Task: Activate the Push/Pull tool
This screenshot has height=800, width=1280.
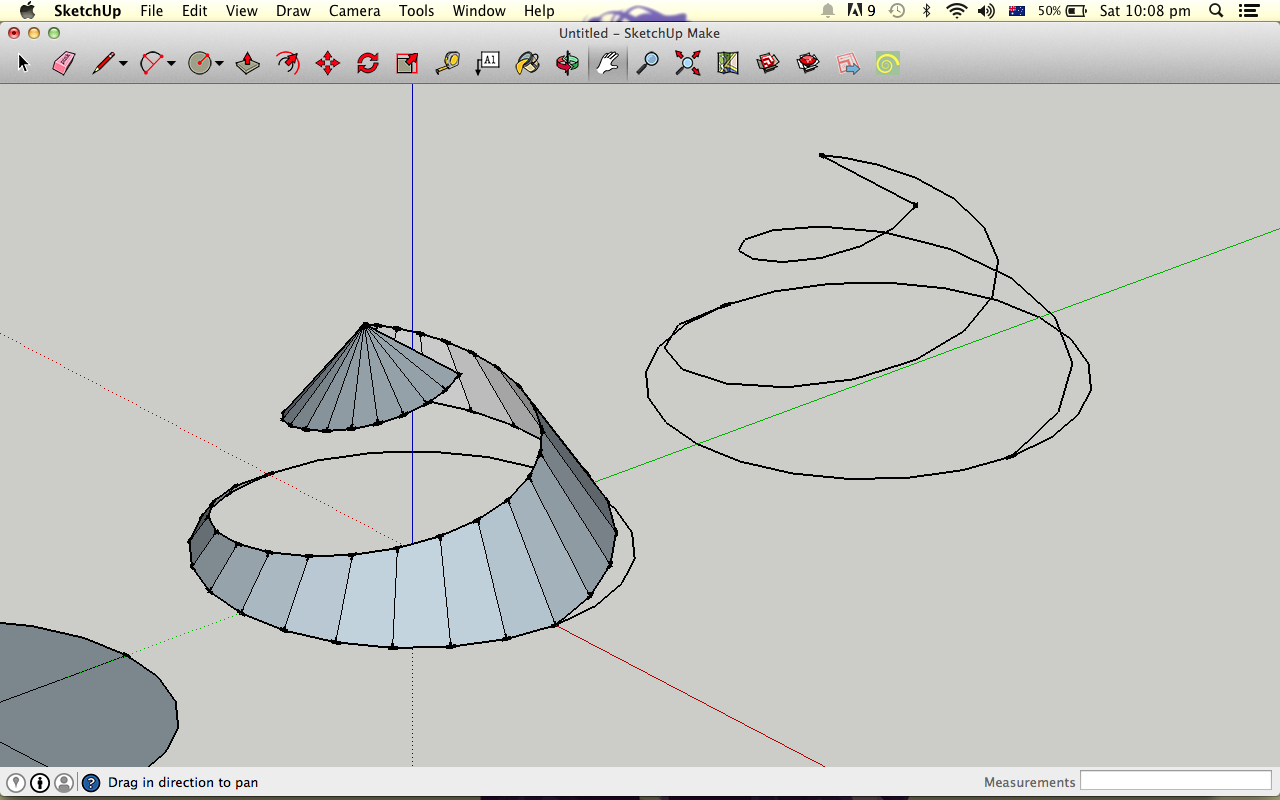Action: (x=248, y=64)
